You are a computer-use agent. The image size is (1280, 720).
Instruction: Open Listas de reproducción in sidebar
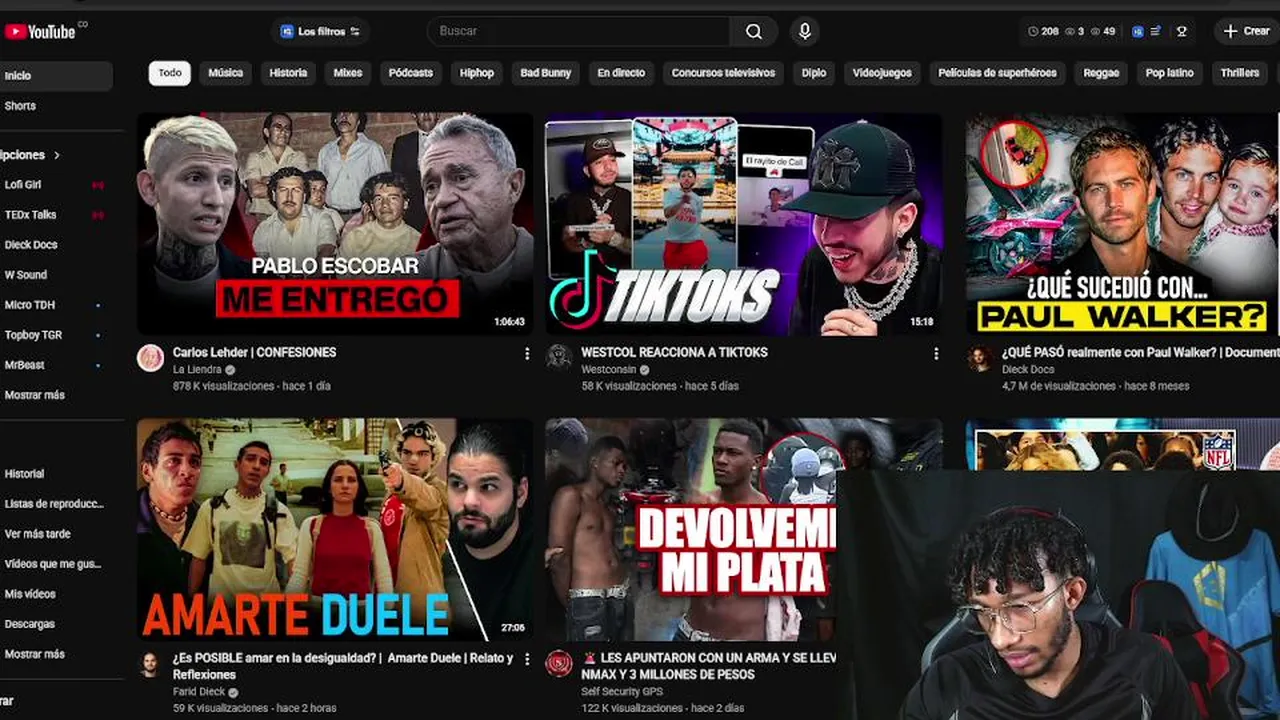pos(55,504)
